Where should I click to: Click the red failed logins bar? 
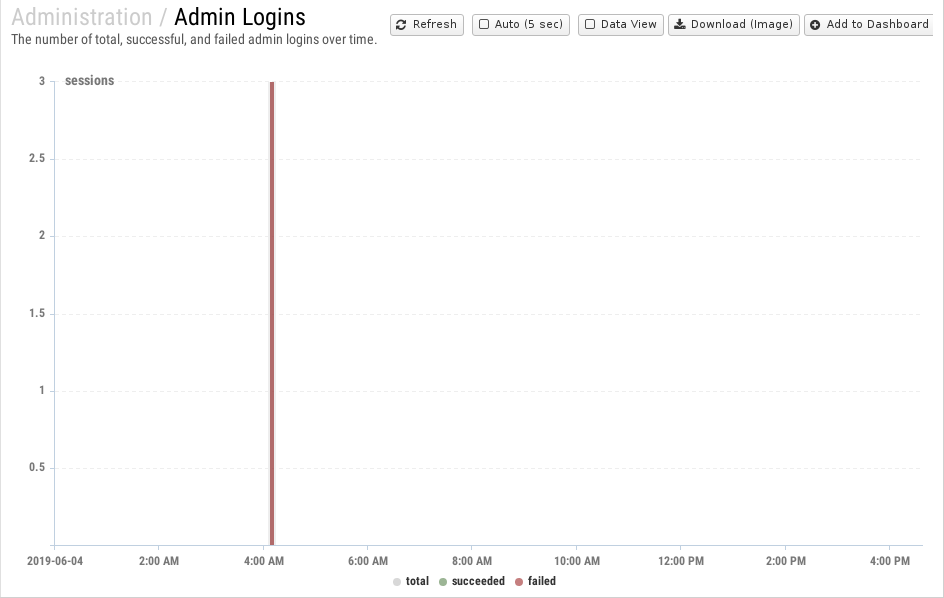[272, 313]
